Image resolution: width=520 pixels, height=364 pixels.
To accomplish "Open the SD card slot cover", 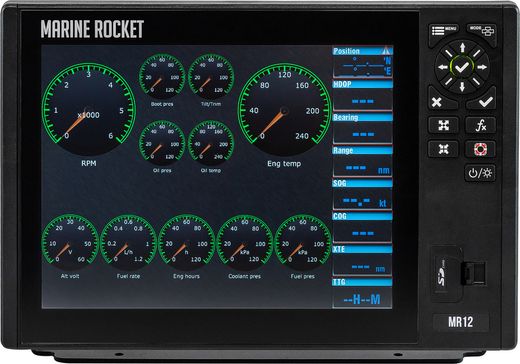I will tap(446, 274).
